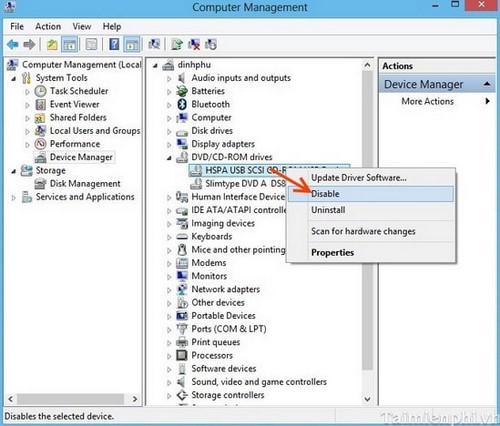Select the Imaging devices category

point(223,223)
